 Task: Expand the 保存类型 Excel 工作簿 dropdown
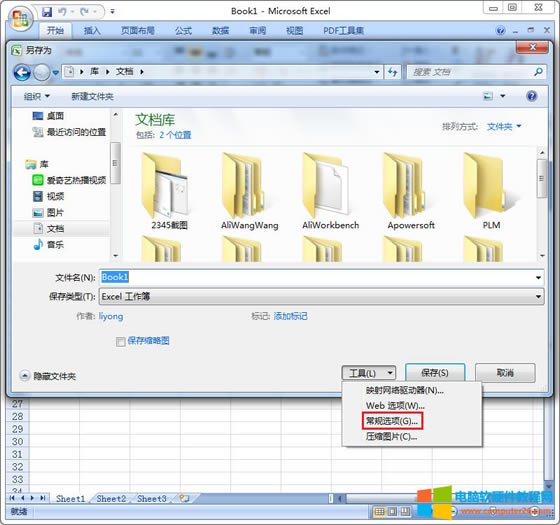[321, 296]
